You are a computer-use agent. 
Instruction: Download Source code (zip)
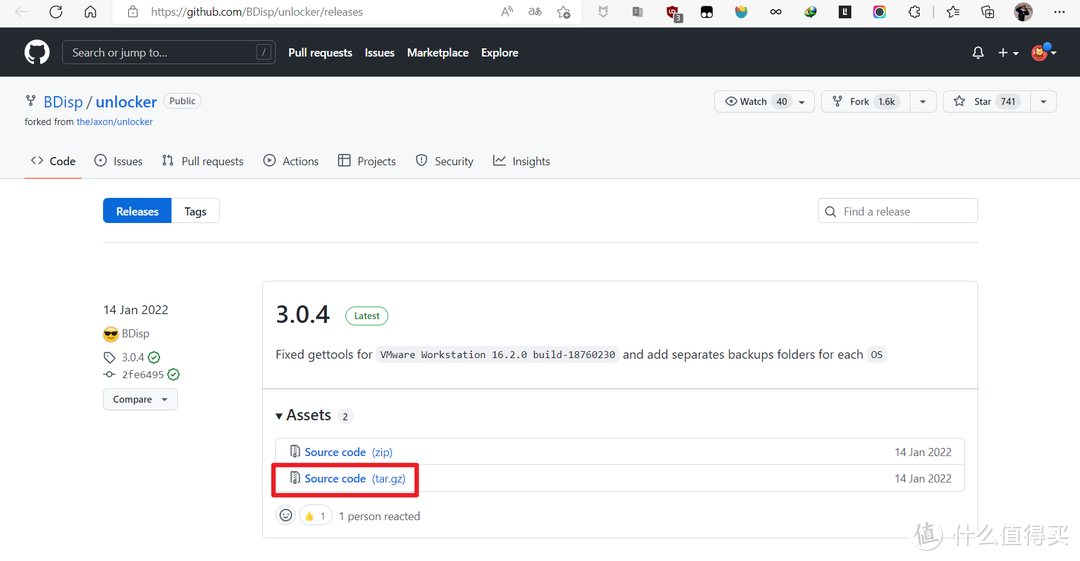349,452
